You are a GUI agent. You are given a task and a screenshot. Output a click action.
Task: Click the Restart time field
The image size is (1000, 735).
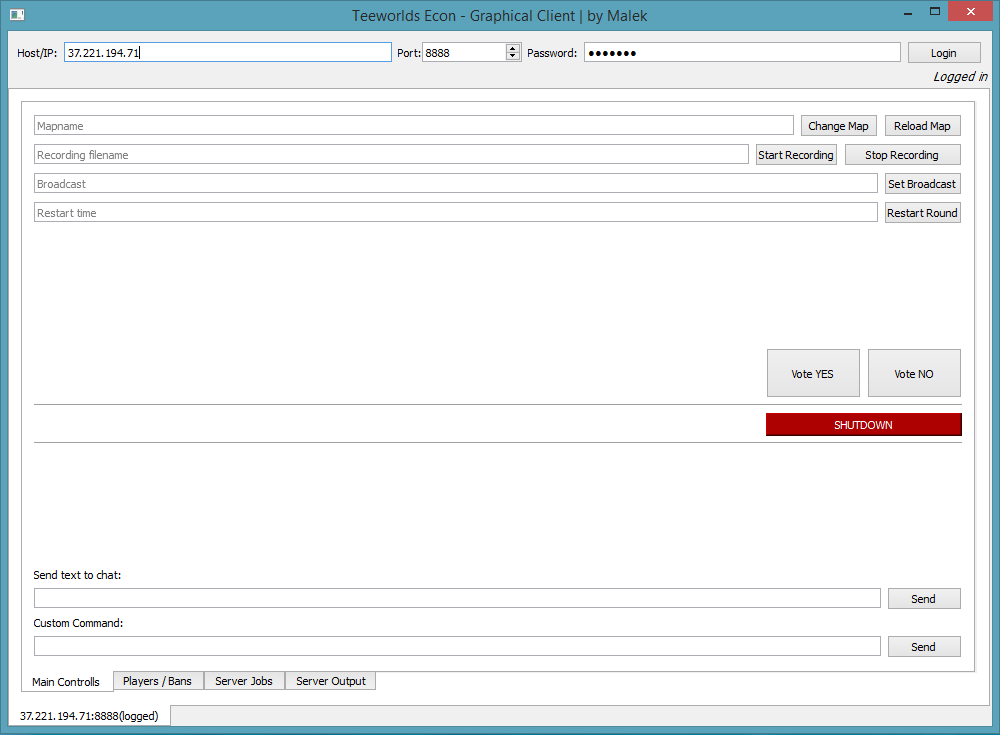(455, 212)
